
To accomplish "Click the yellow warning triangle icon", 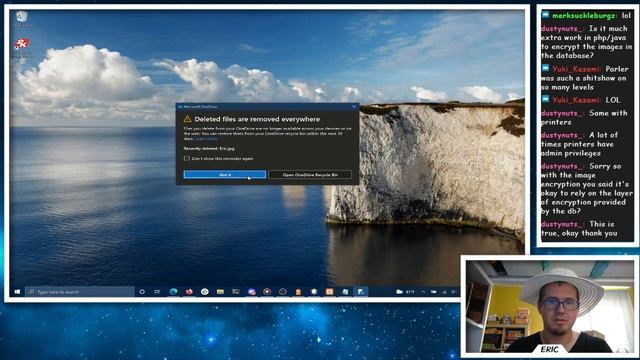I will pos(187,119).
